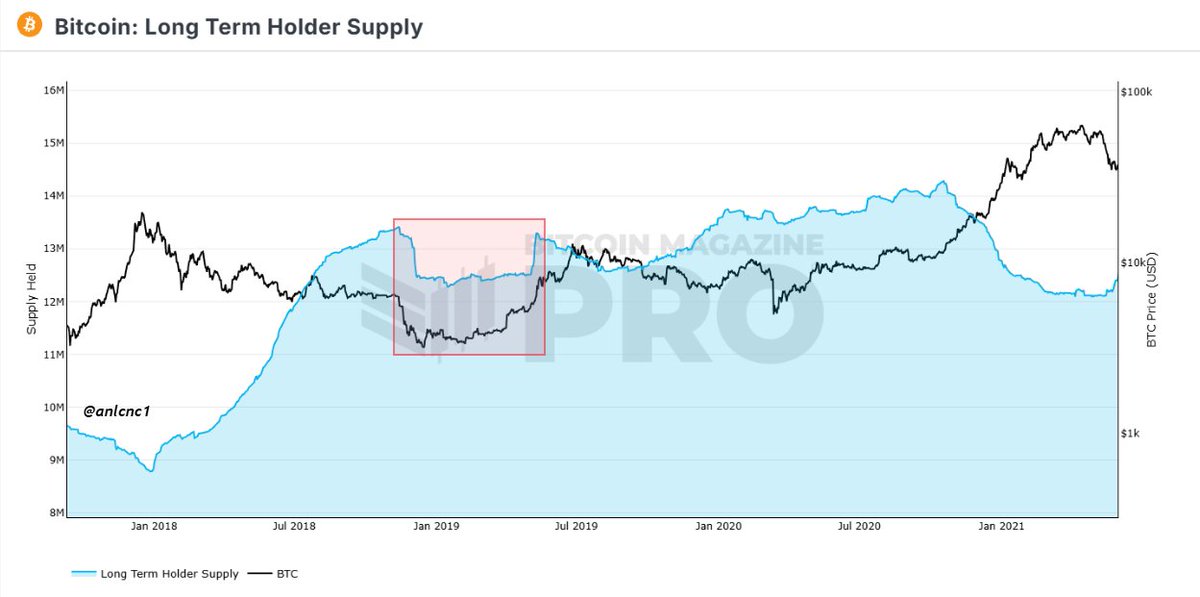Click the Jul 2018 x-axis label
The image size is (1200, 597).
click(293, 525)
